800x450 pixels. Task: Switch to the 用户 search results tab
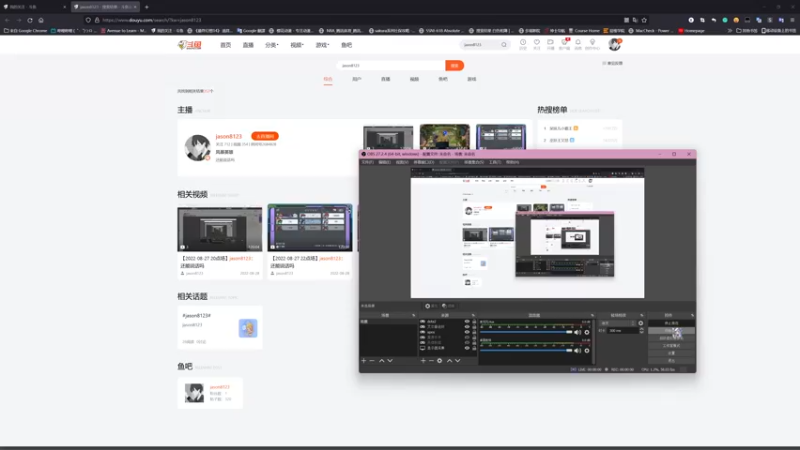pyautogui.click(x=357, y=79)
